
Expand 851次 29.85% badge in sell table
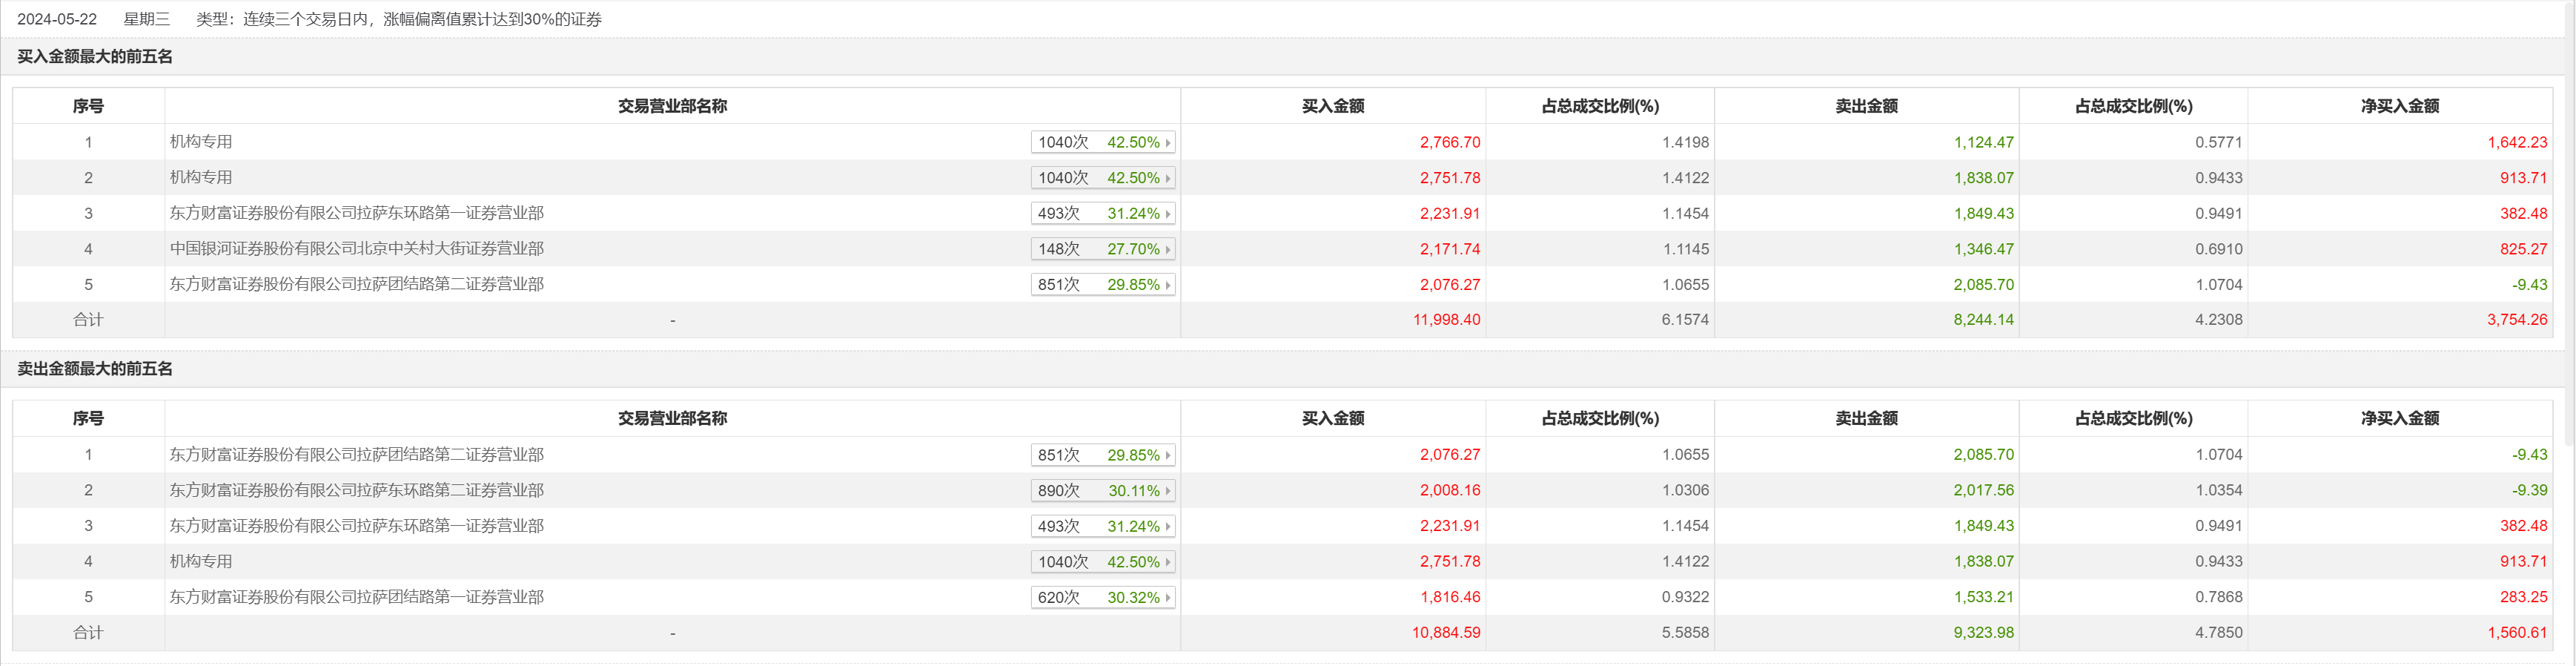[x=1101, y=455]
